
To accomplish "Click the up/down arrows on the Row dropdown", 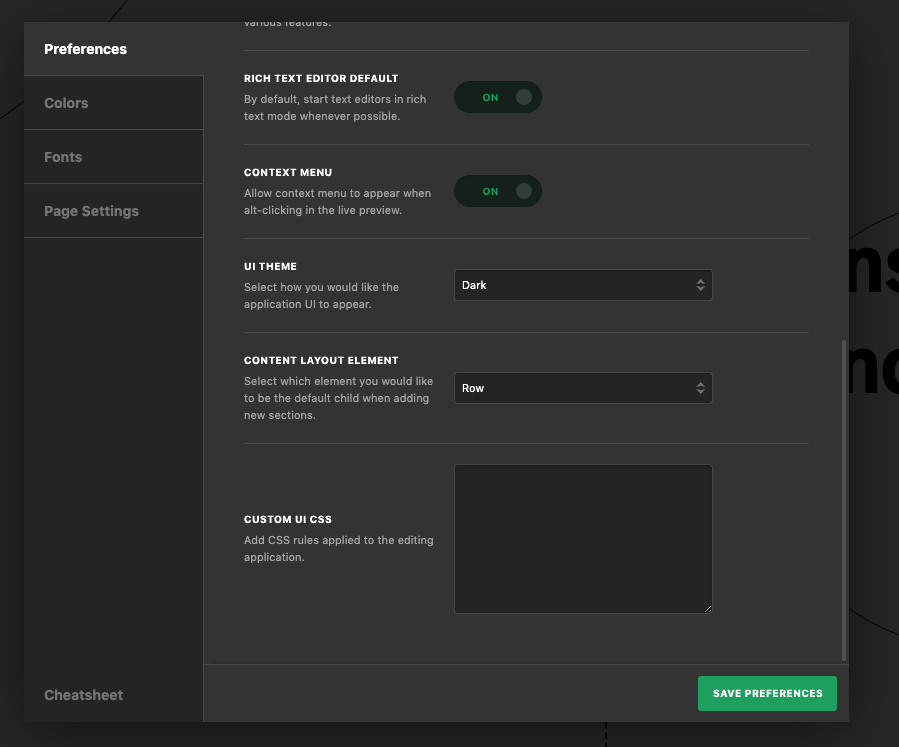I will point(700,388).
